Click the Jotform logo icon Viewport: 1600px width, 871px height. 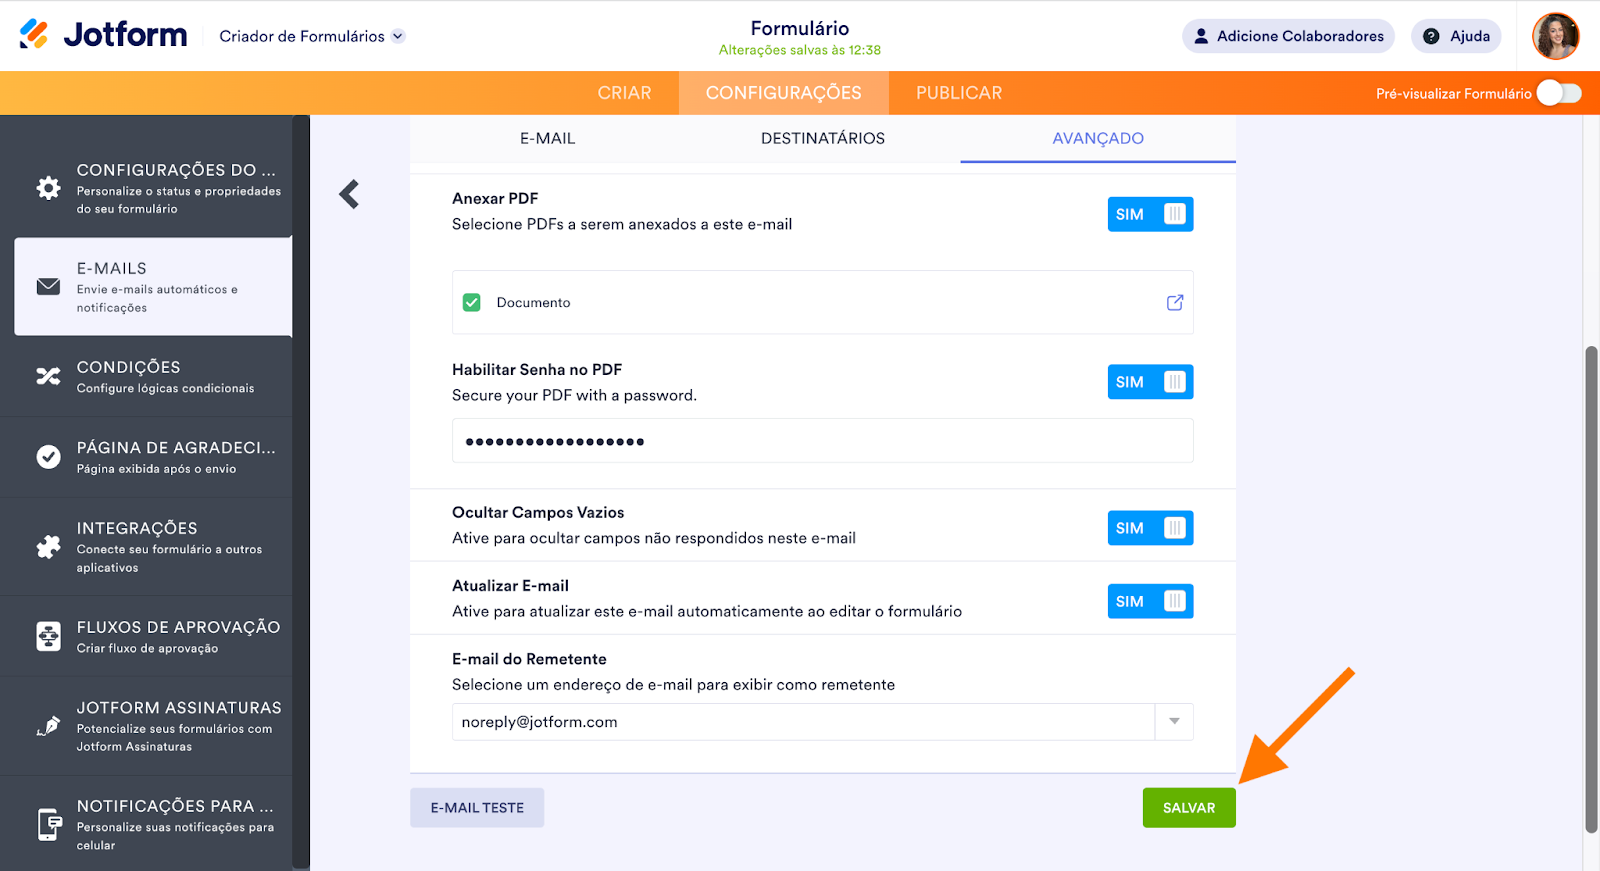coord(34,35)
